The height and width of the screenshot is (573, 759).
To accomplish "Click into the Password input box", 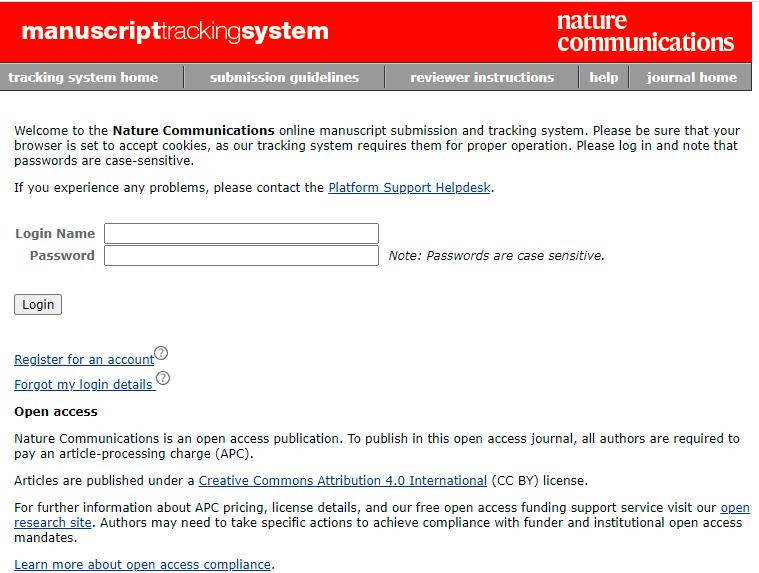I will 241,256.
